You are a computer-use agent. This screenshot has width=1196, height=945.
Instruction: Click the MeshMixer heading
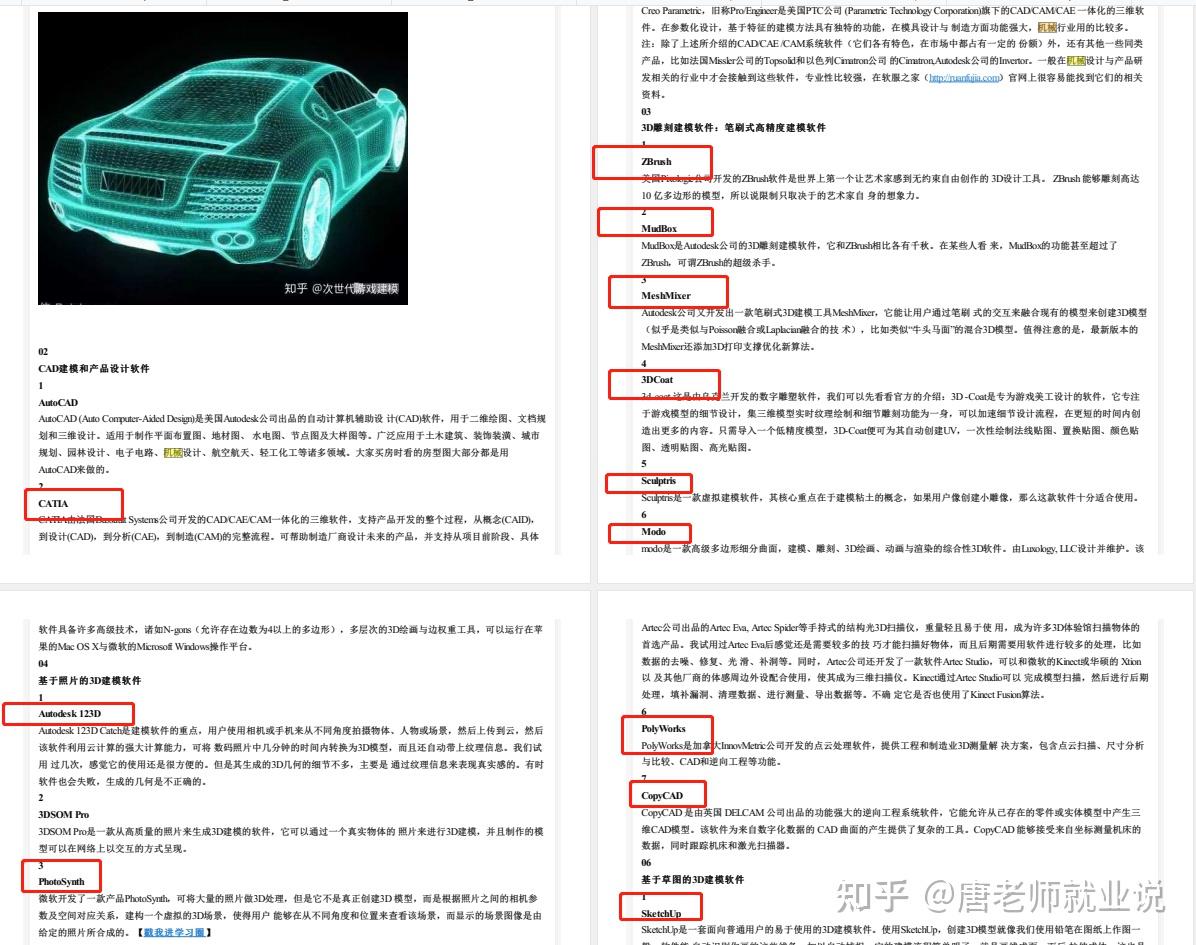click(666, 296)
